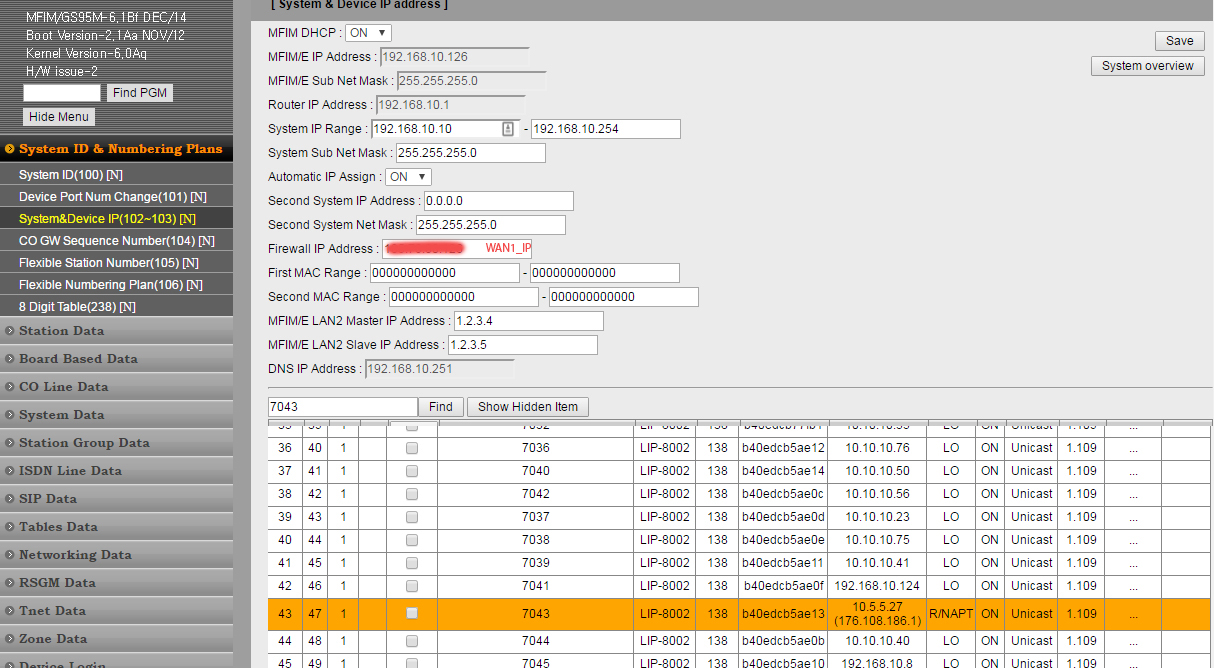Open the Automatic IP Assign dropdown
The image size is (1214, 668).
click(408, 177)
